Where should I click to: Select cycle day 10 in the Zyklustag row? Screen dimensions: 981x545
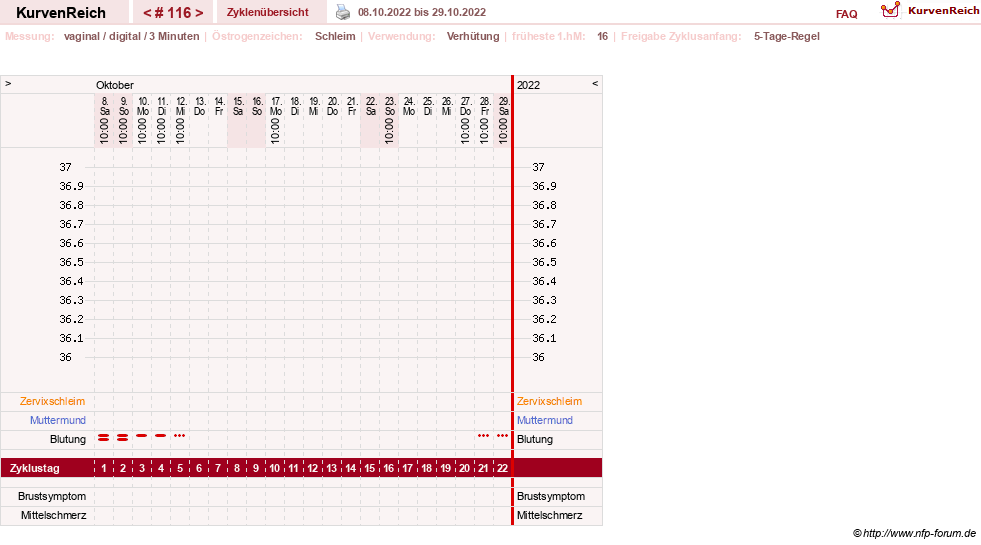coord(275,468)
